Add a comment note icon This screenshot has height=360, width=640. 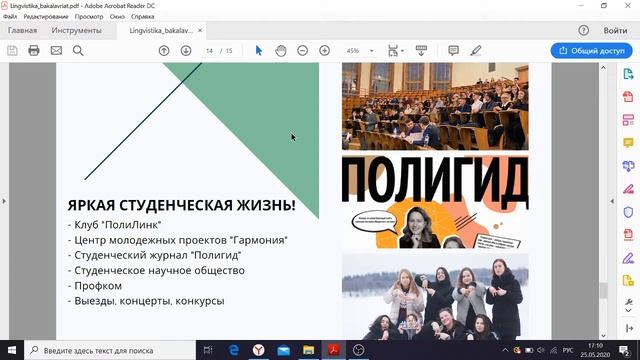[x=453, y=51]
